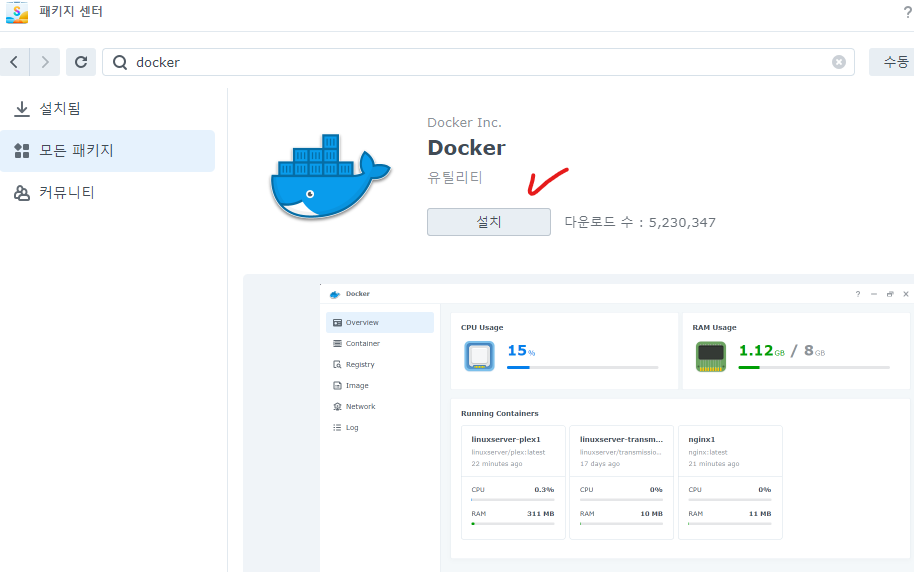Screen dimensions: 914x572
Task: Open the Docker preview screenshot thumbnail
Action: pos(578,423)
